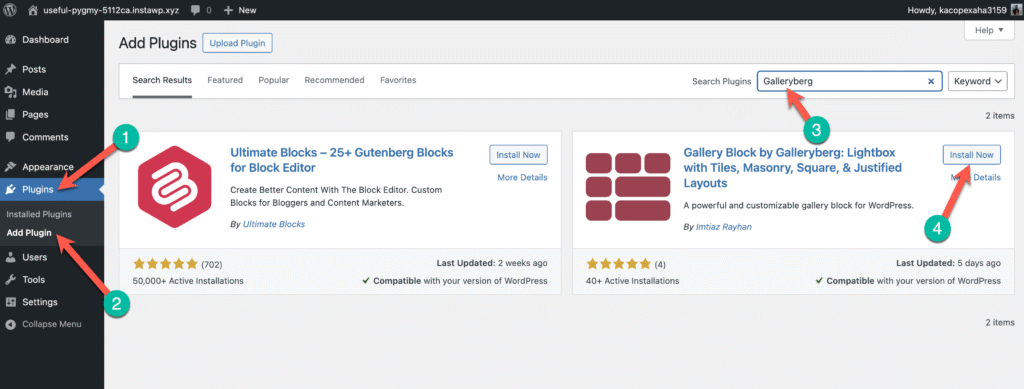
Task: Click the Galleryberg plugin thumbnail
Action: tap(628, 186)
